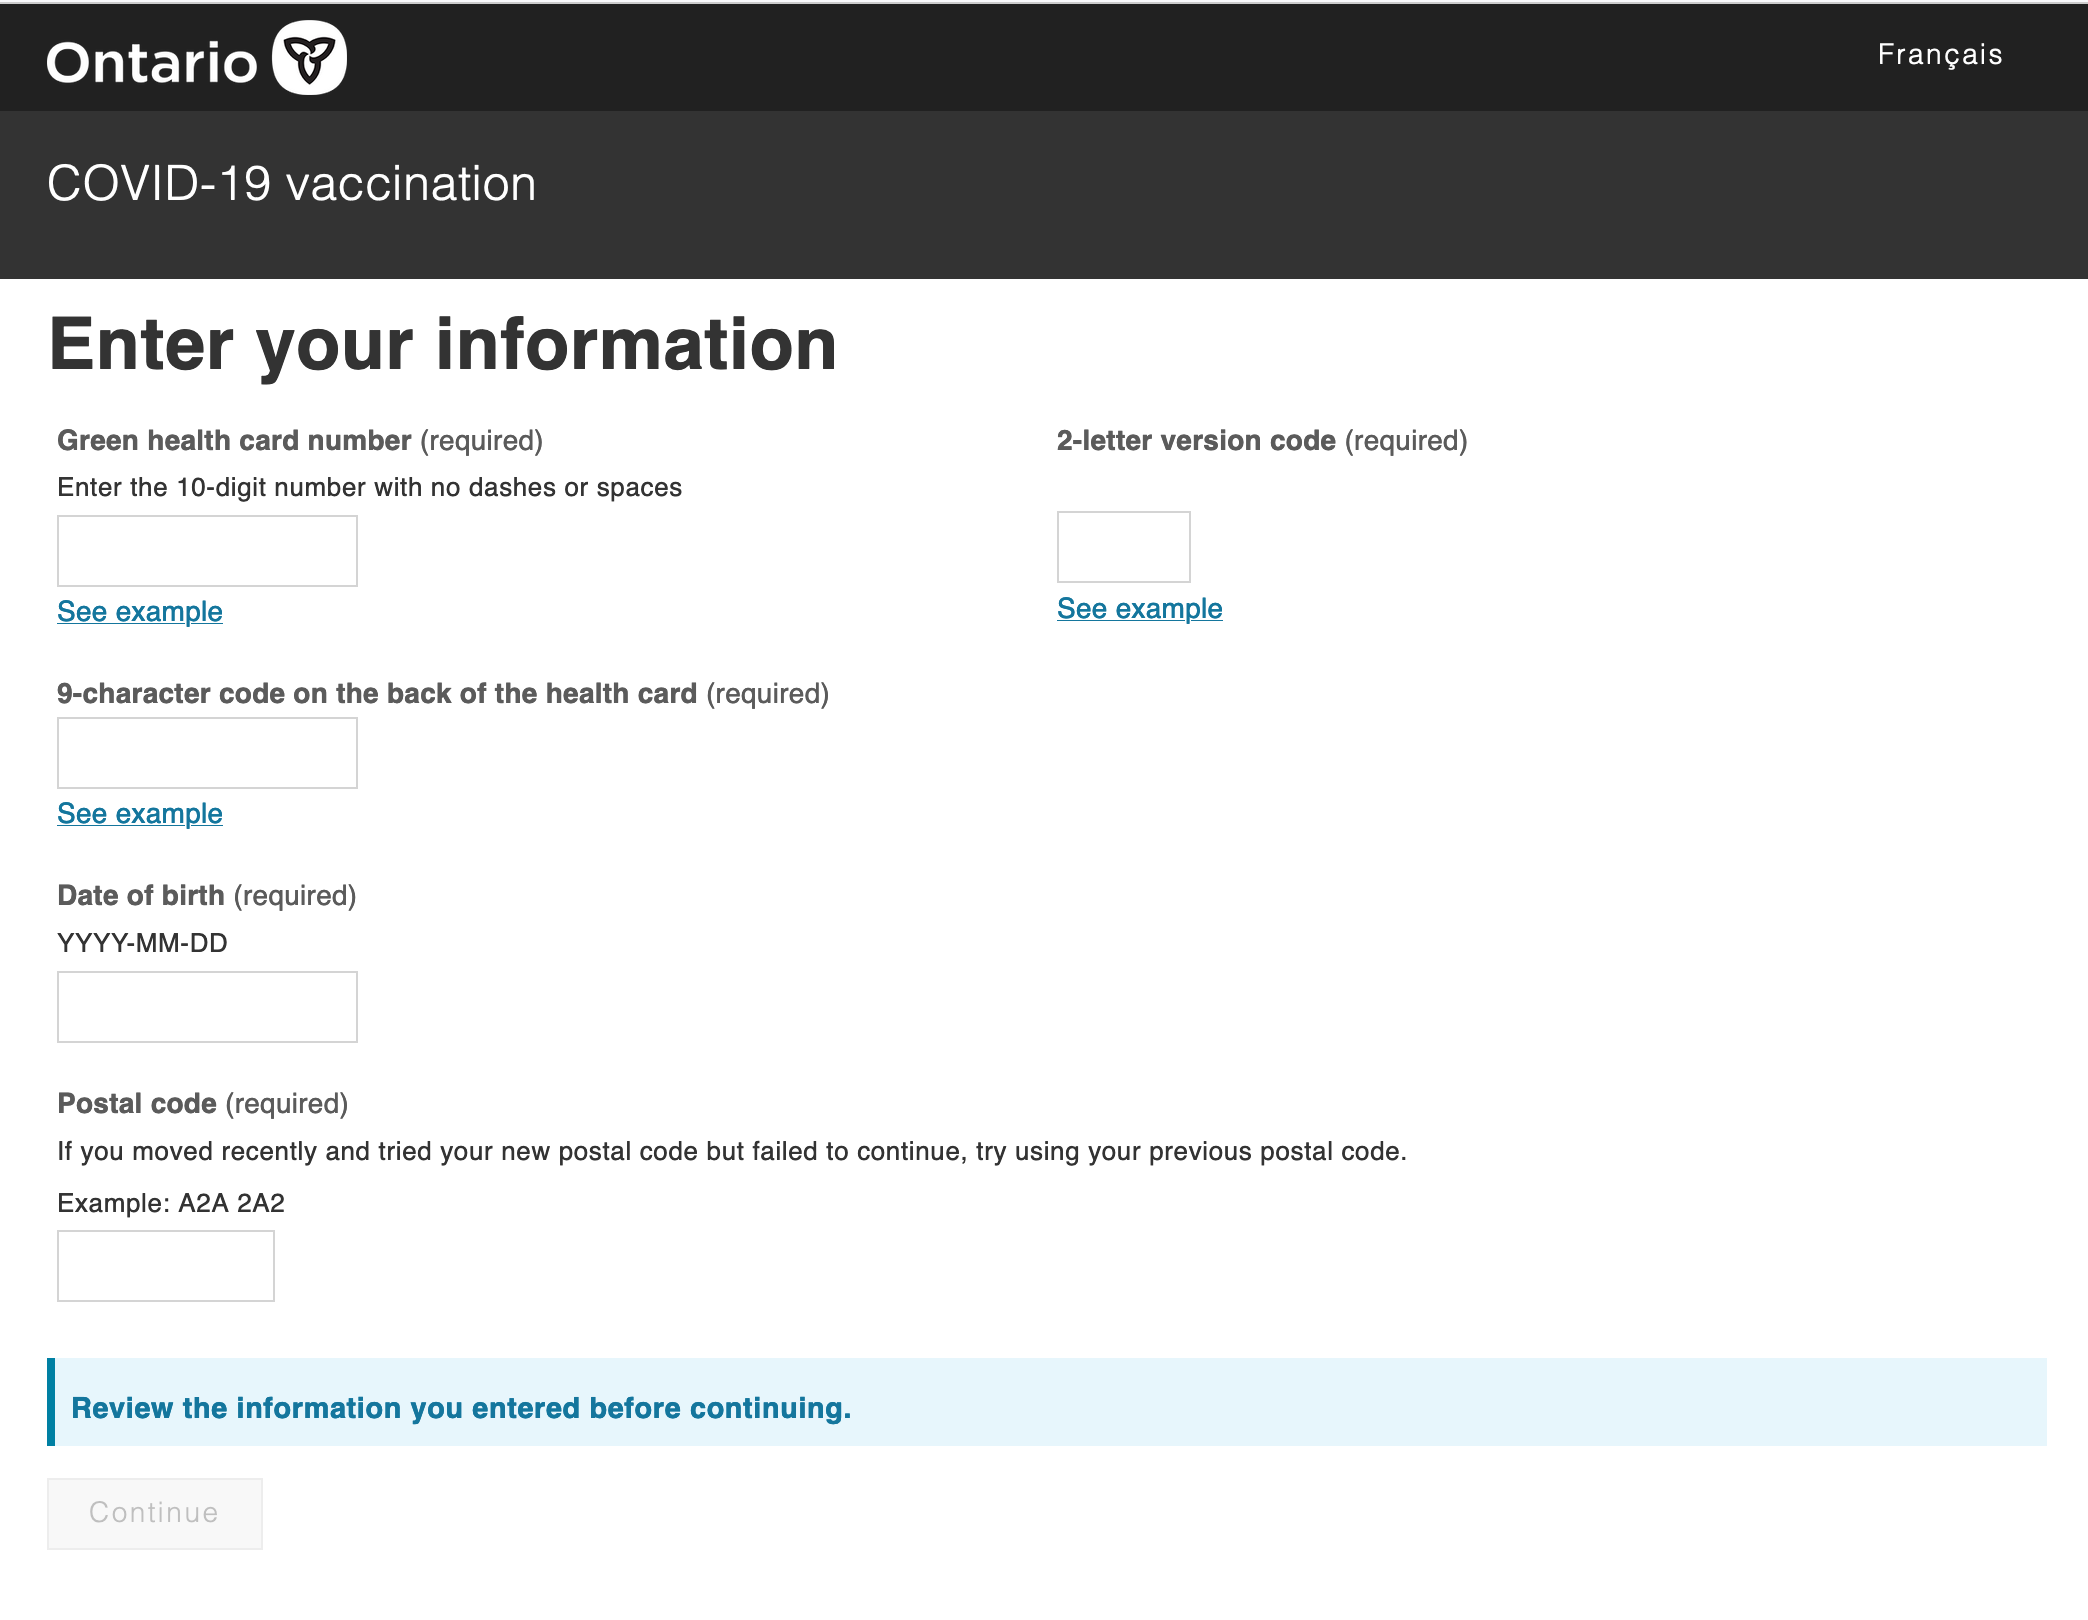The height and width of the screenshot is (1620, 2088).
Task: Focus the 9-character back-of-card code field
Action: coord(207,753)
